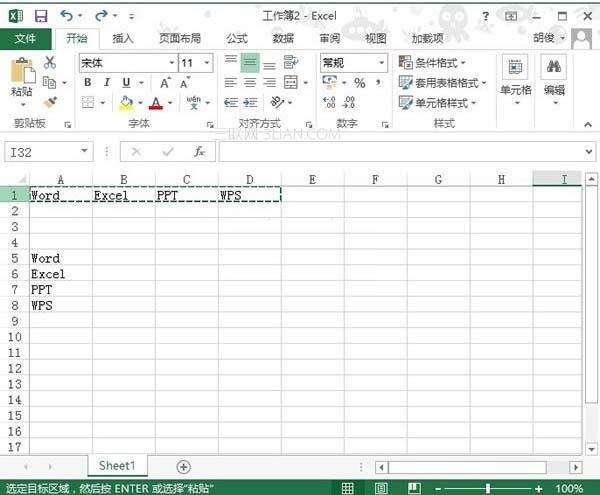Switch to the 公式 tab

tap(236, 39)
